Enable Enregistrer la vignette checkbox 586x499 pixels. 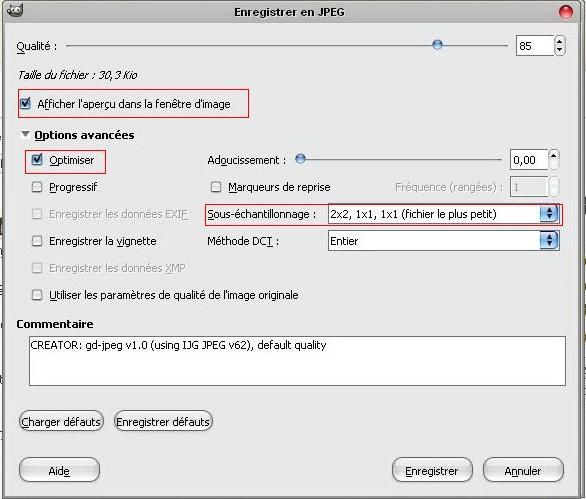coord(37,241)
